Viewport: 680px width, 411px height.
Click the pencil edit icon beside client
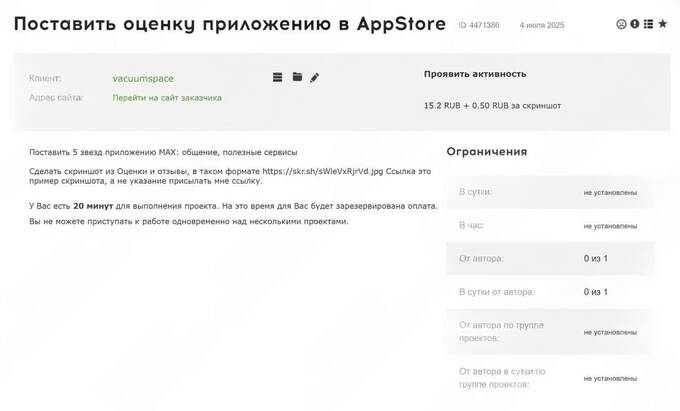[x=314, y=77]
